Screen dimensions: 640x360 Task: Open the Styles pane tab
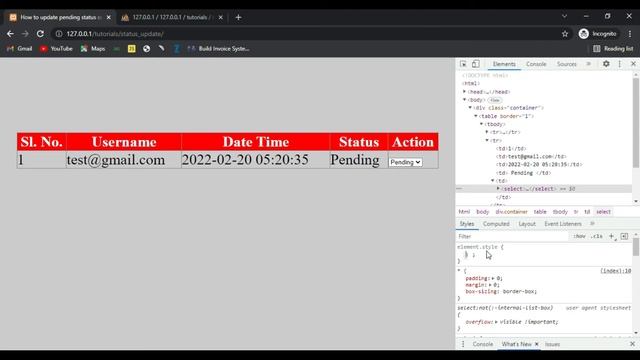click(x=467, y=224)
